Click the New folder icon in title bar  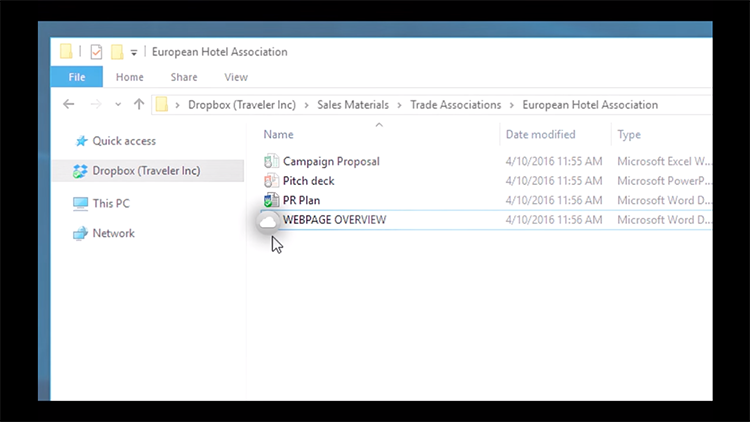(x=116, y=52)
